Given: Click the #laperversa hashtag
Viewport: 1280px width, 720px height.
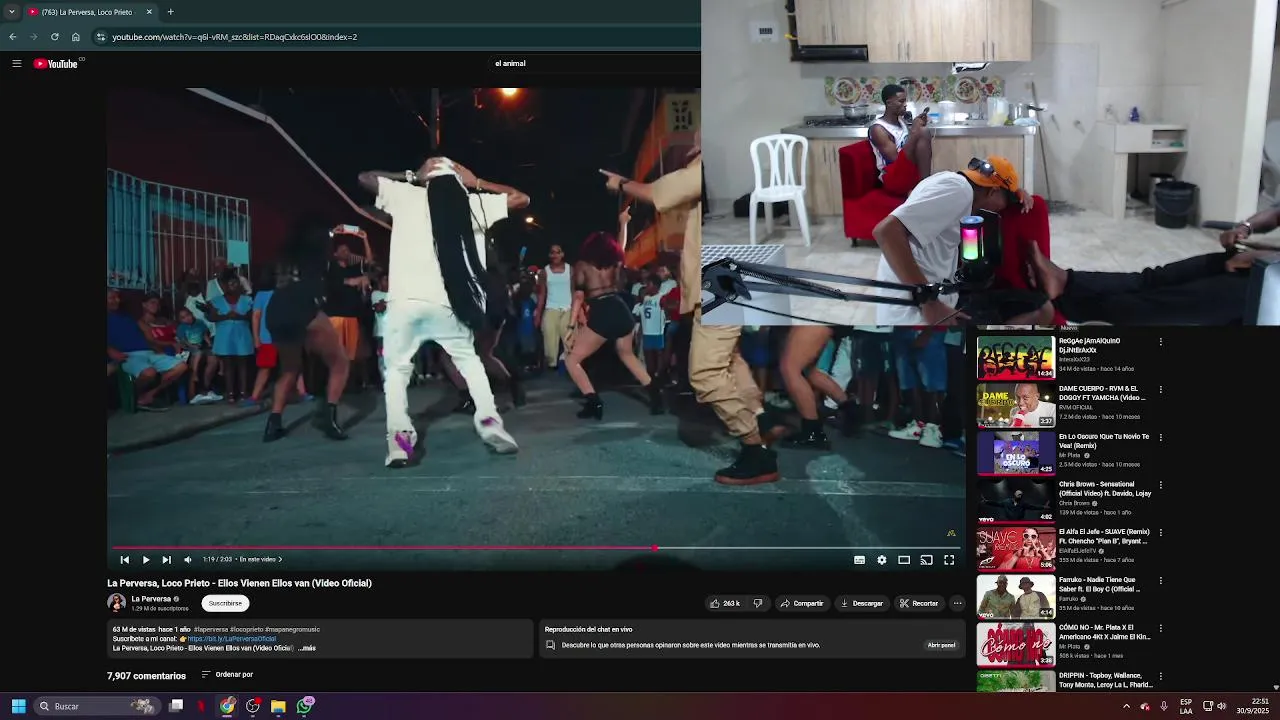Looking at the screenshot, I should tap(211, 629).
